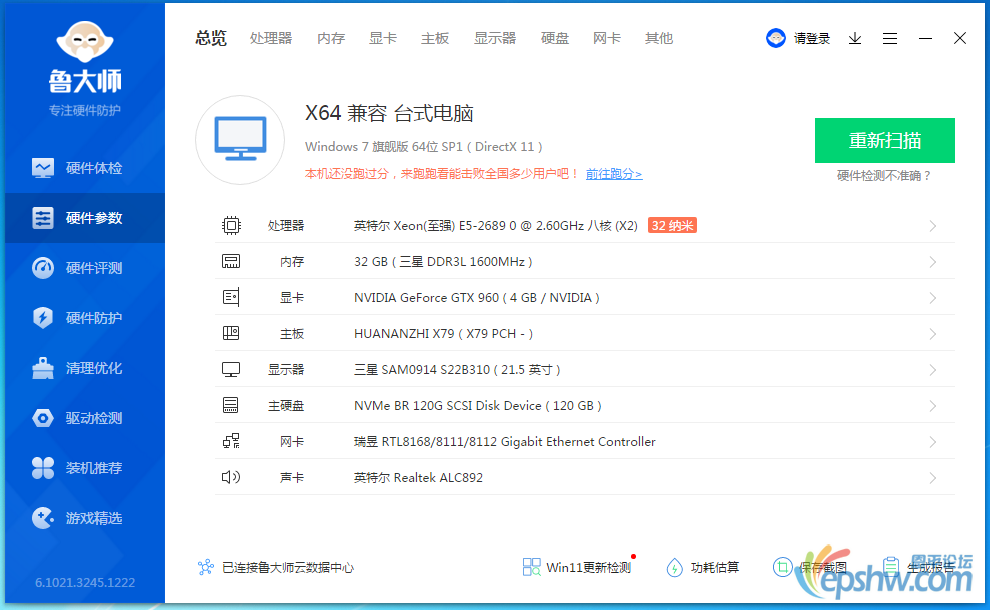Expand the 声卡 Realtek ALC892 row chevron
990x610 pixels.
click(x=933, y=478)
